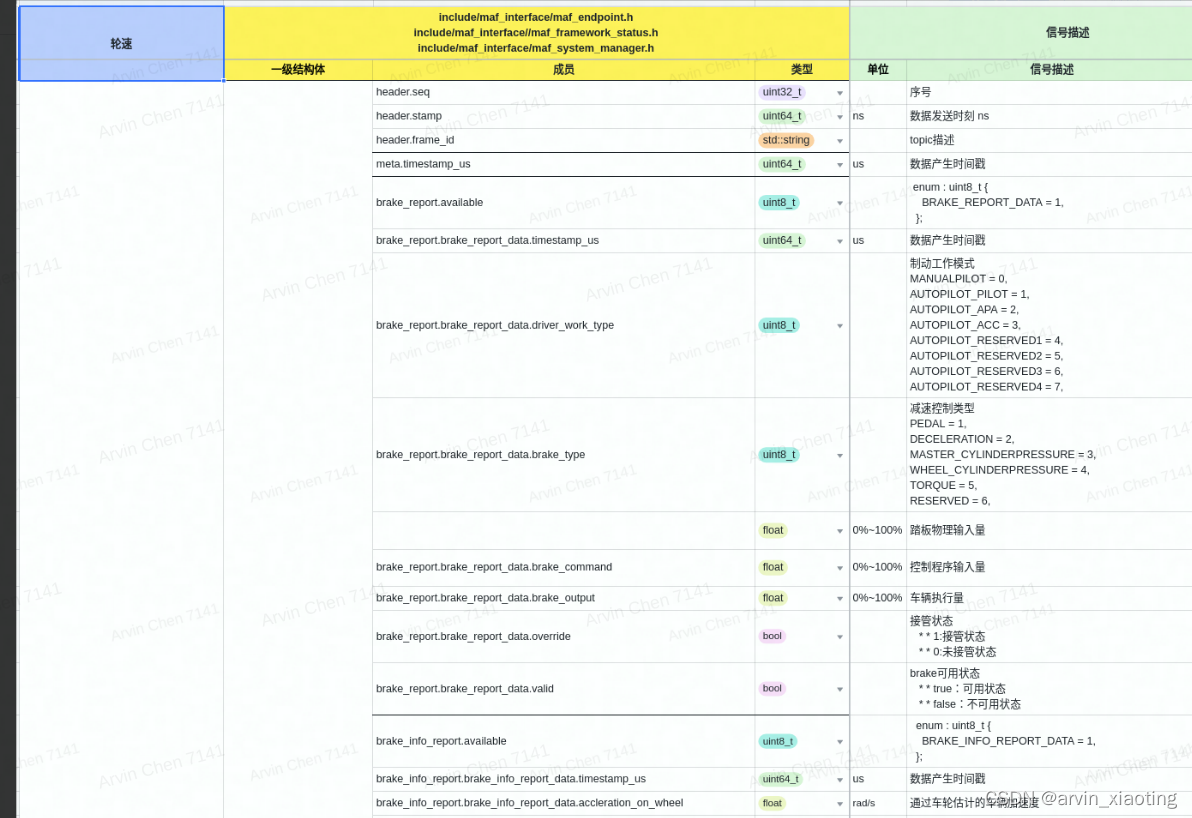This screenshot has width=1192, height=818.
Task: Select the accleration_on_wheel member cell
Action: (x=563, y=803)
